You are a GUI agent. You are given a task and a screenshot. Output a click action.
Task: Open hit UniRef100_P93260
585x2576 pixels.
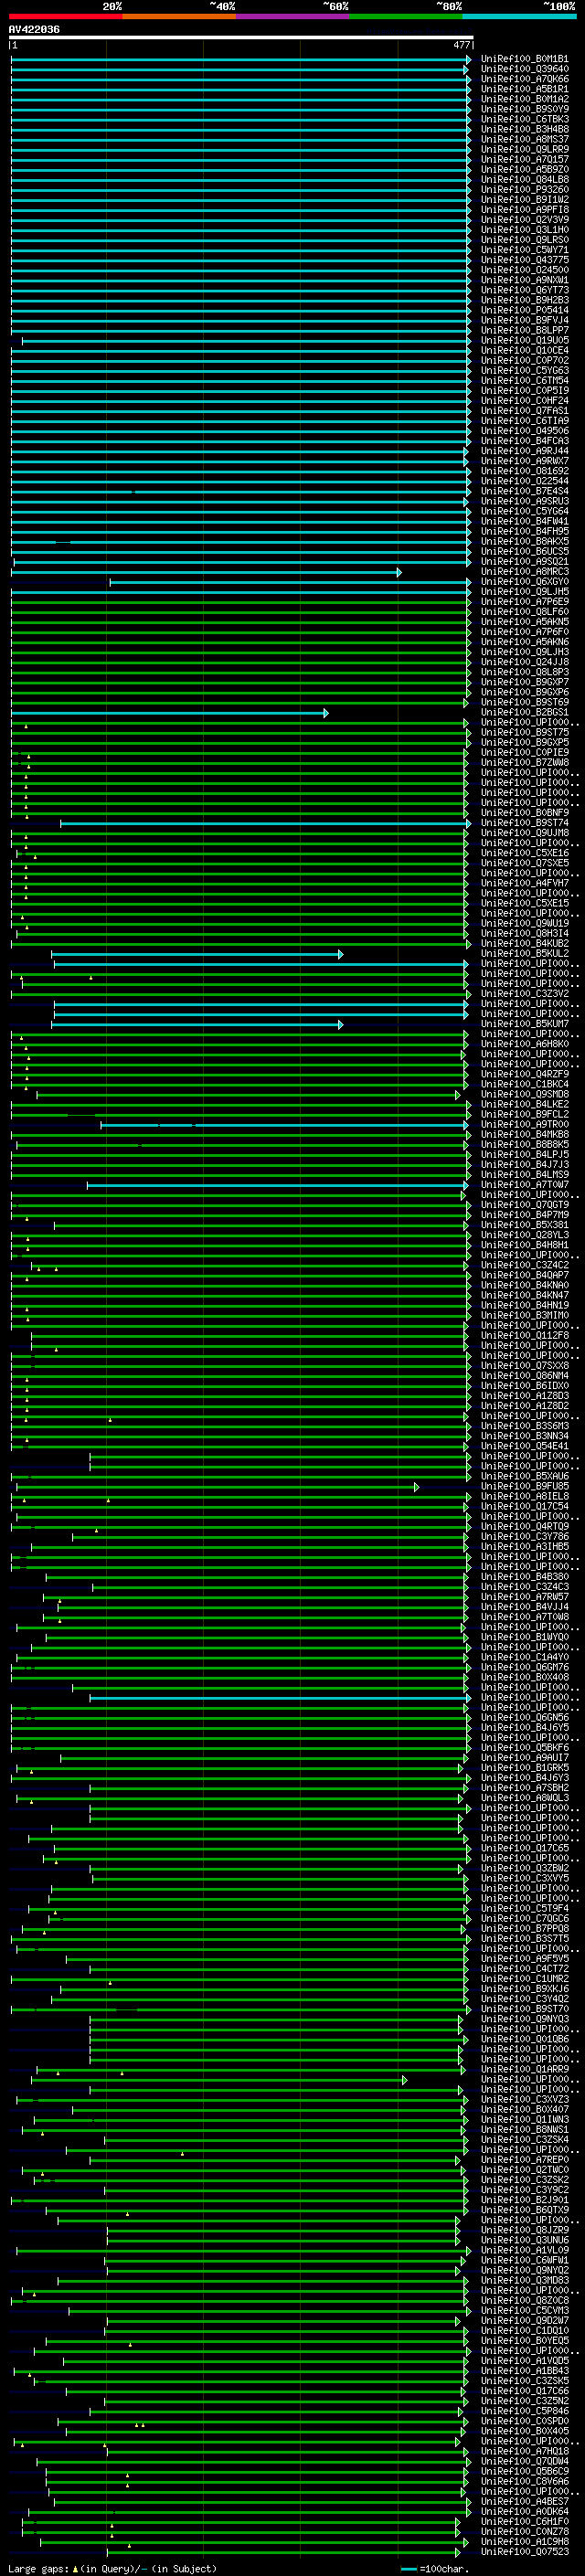(525, 189)
